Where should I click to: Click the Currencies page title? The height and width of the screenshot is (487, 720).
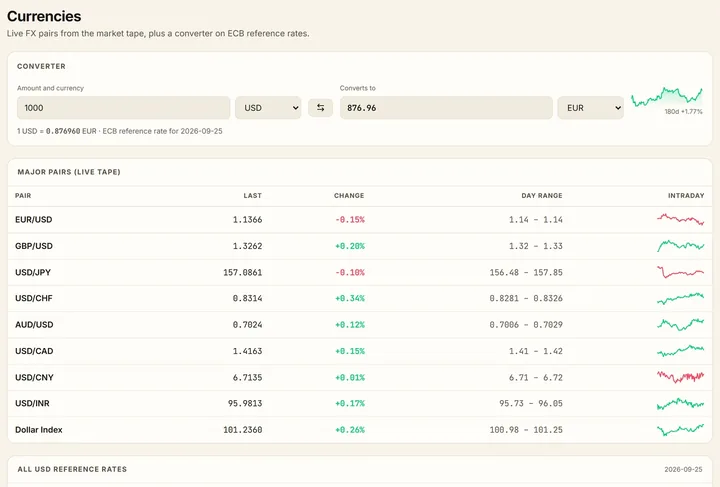pos(44,17)
